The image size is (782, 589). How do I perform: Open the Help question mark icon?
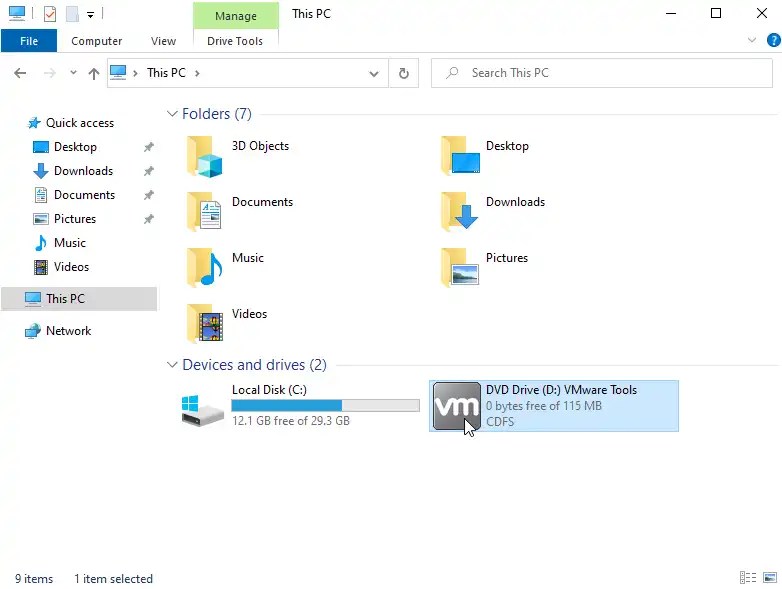(774, 40)
